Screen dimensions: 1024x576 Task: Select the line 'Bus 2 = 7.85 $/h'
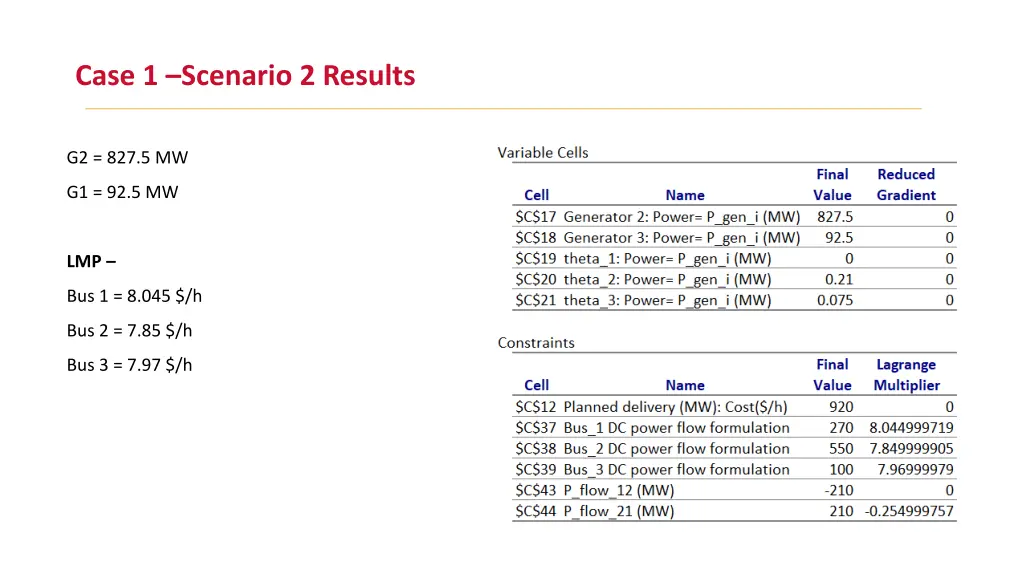[x=129, y=330]
